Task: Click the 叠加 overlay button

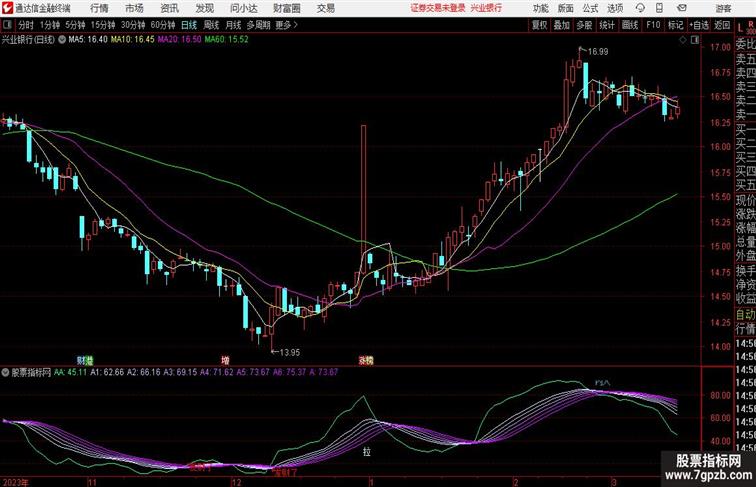Action: click(x=562, y=25)
